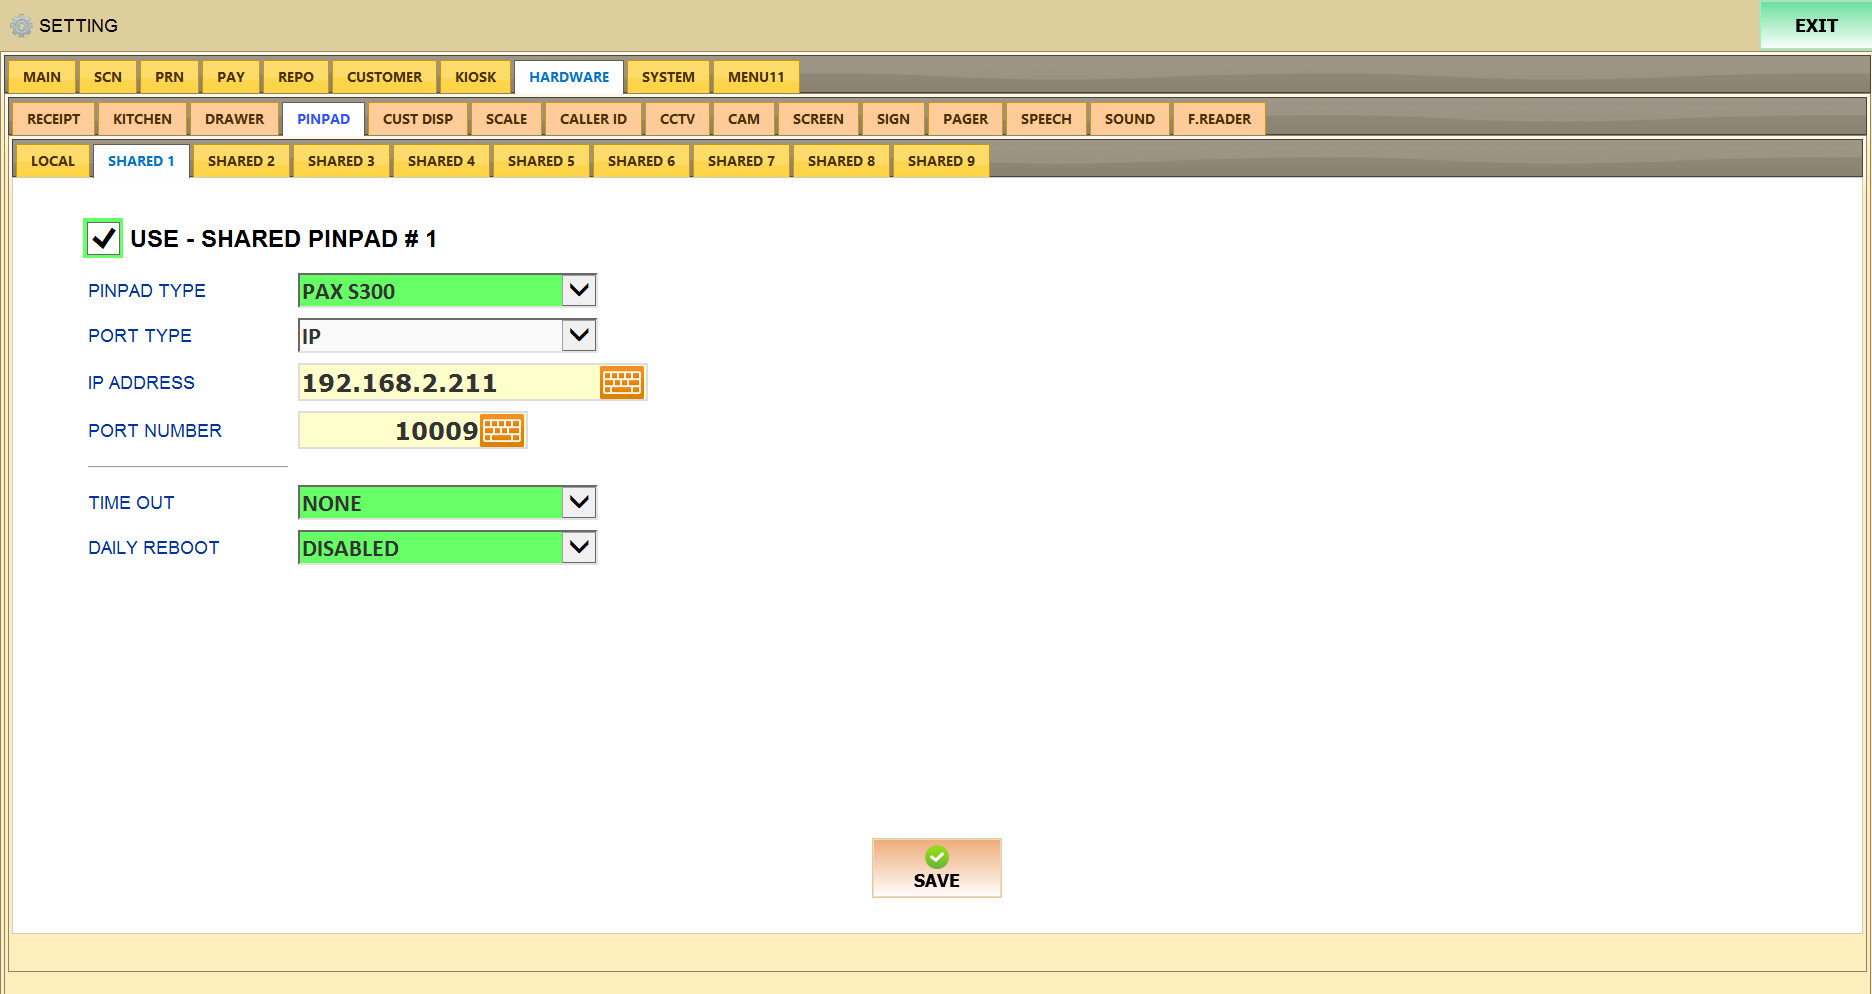Open the SYSTEM tab

pos(668,77)
